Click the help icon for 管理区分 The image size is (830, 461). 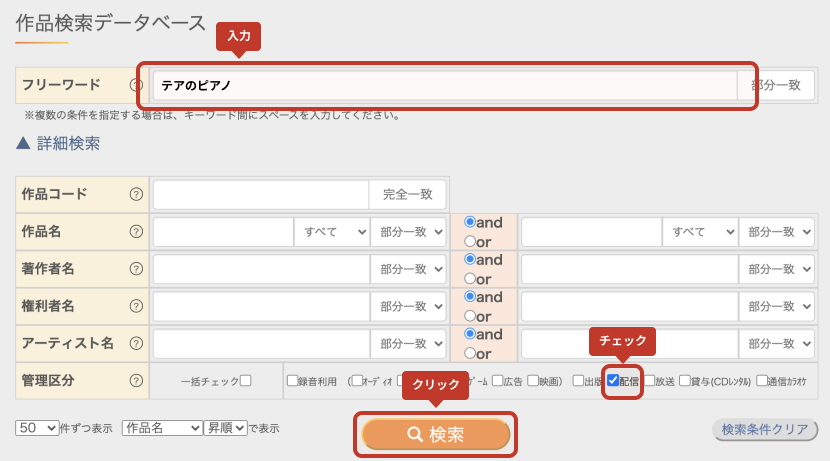pyautogui.click(x=136, y=380)
